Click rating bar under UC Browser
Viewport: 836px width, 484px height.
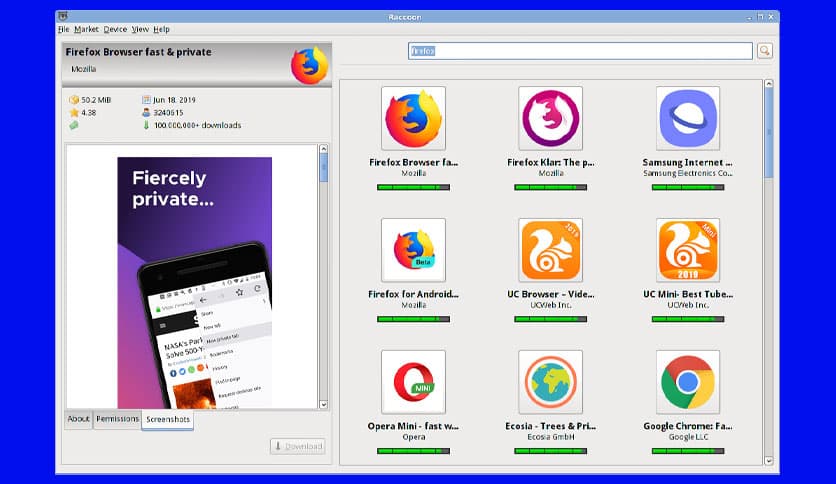click(550, 319)
